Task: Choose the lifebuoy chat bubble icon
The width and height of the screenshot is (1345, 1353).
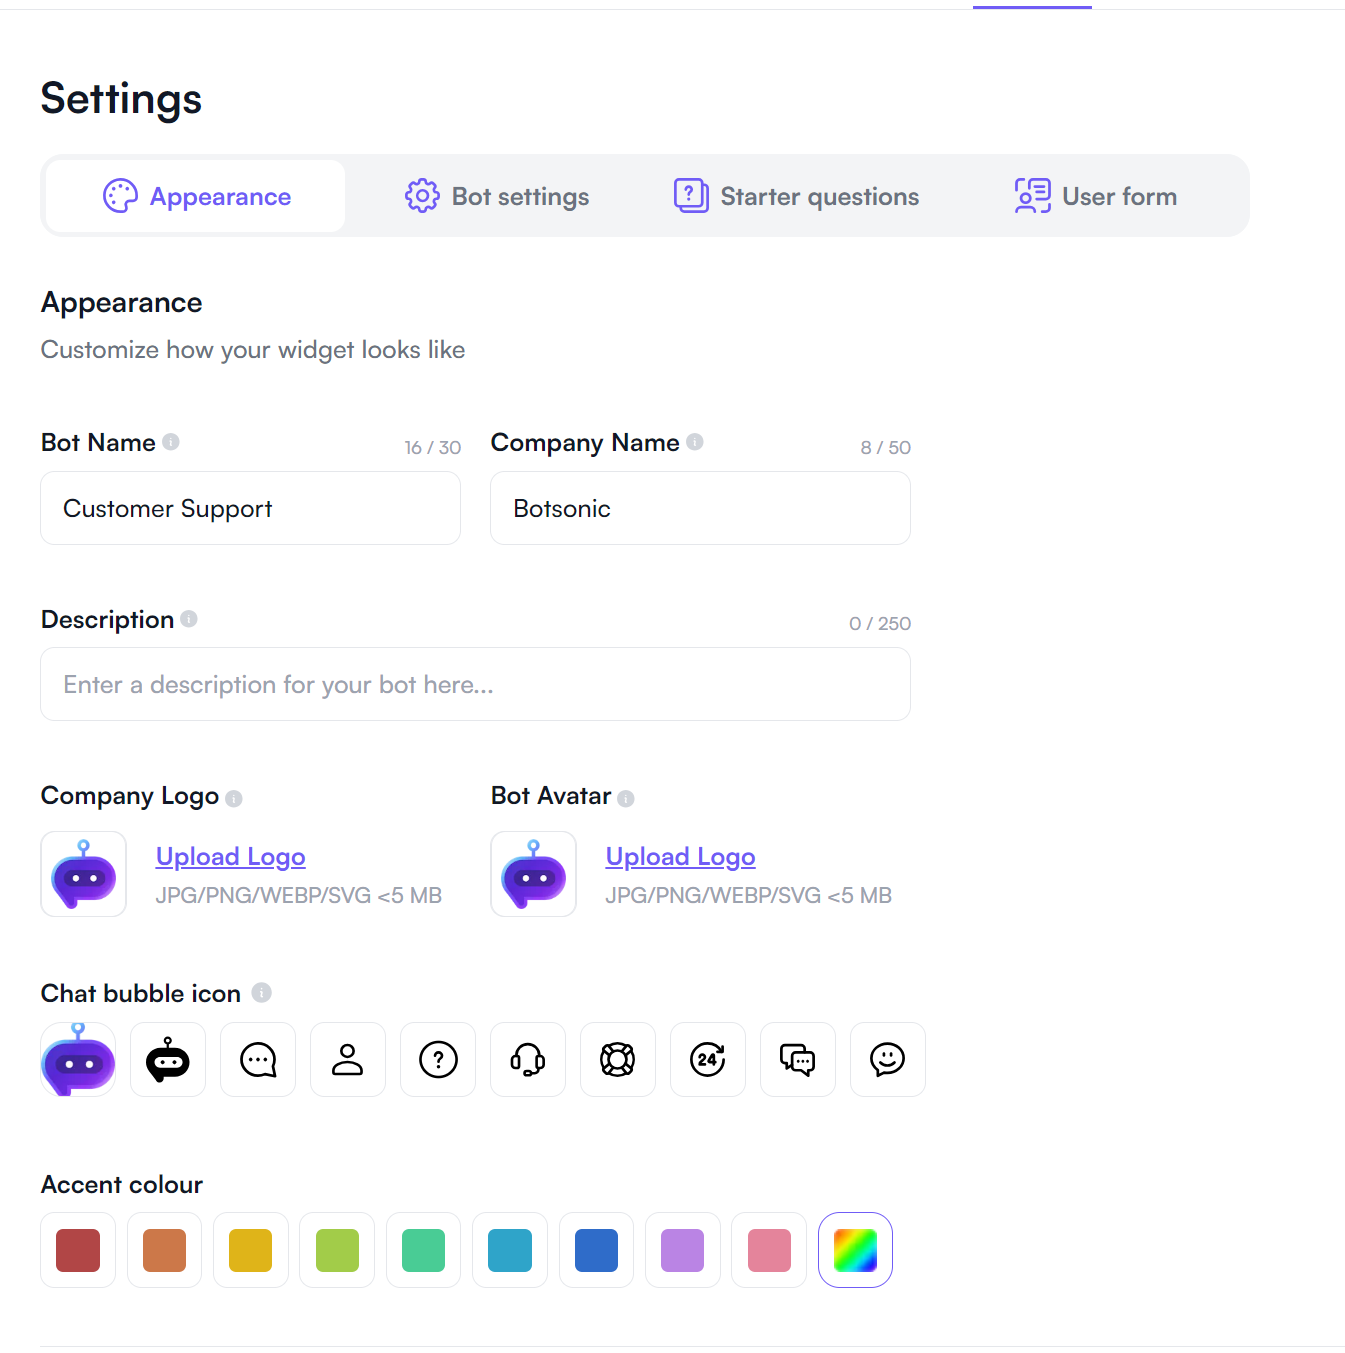Action: (x=618, y=1060)
